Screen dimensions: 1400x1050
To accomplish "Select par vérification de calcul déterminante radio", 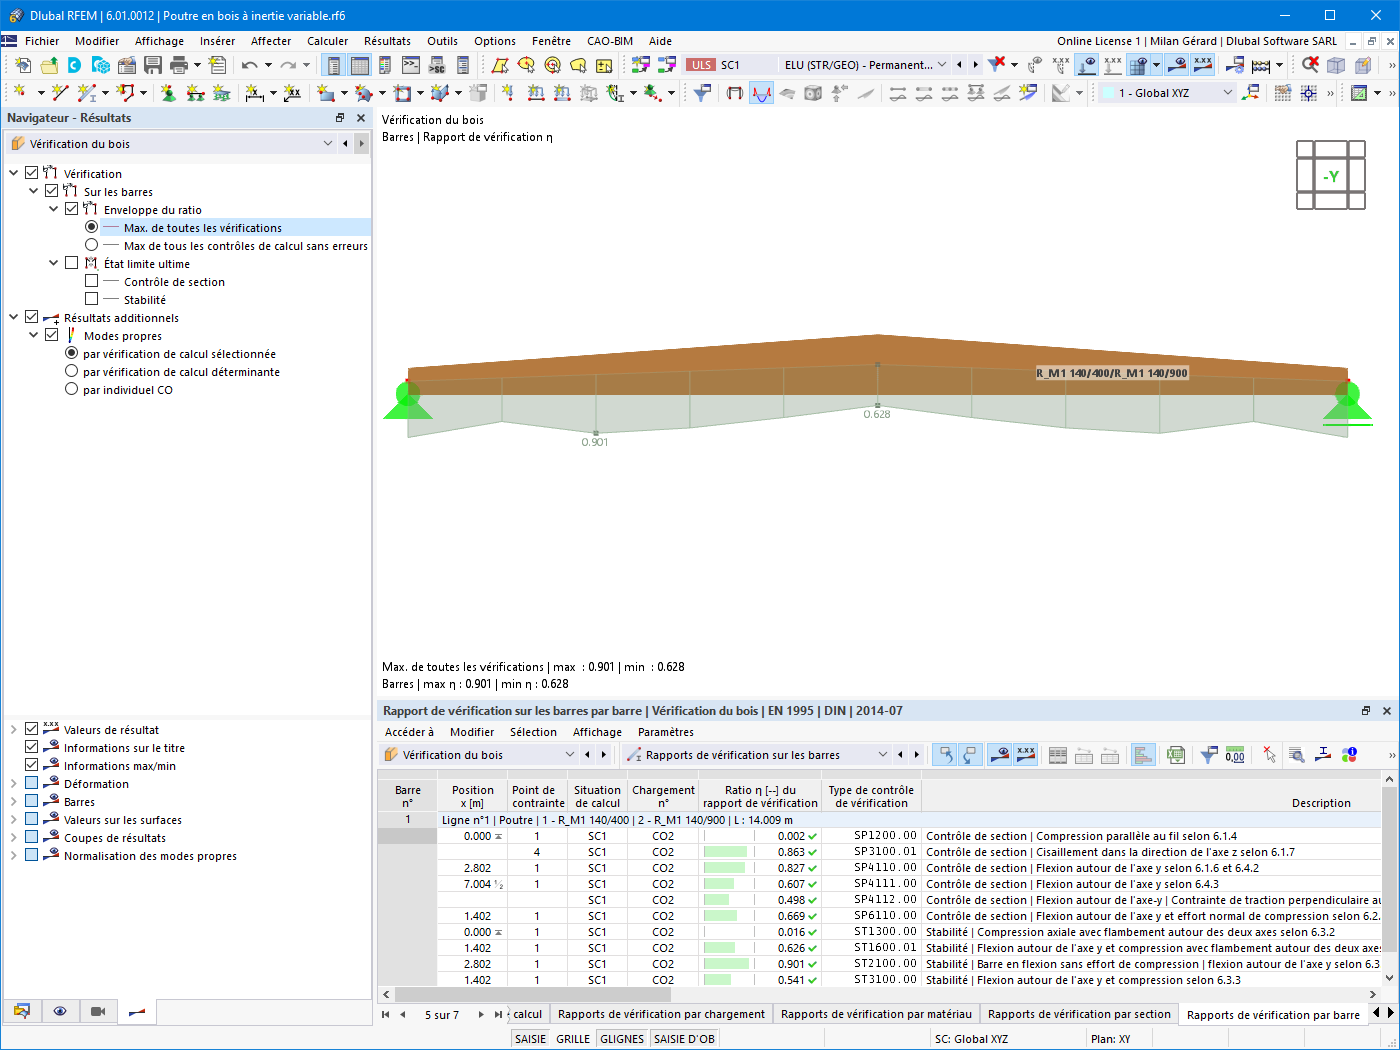I will pos(72,371).
